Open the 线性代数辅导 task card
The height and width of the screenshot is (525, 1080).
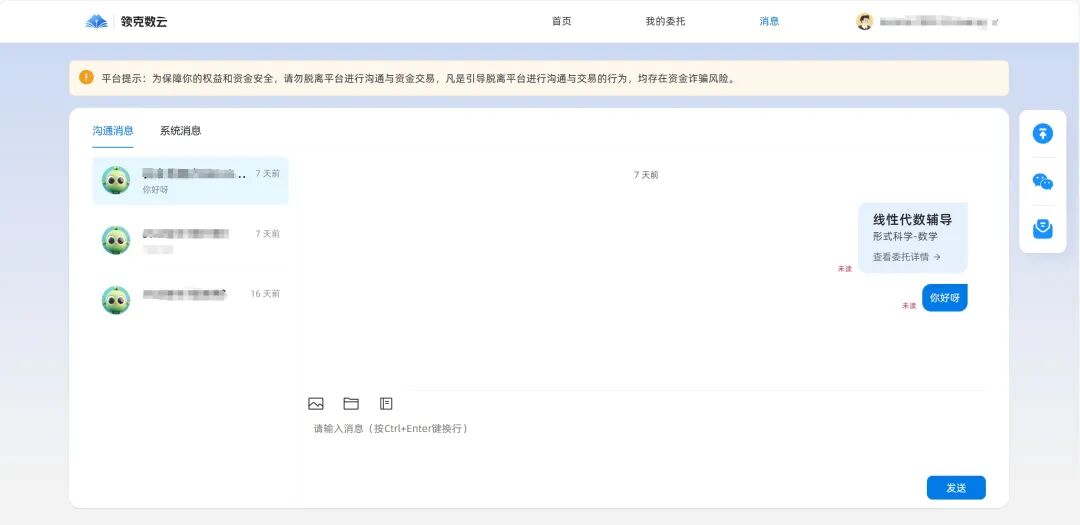click(x=913, y=238)
